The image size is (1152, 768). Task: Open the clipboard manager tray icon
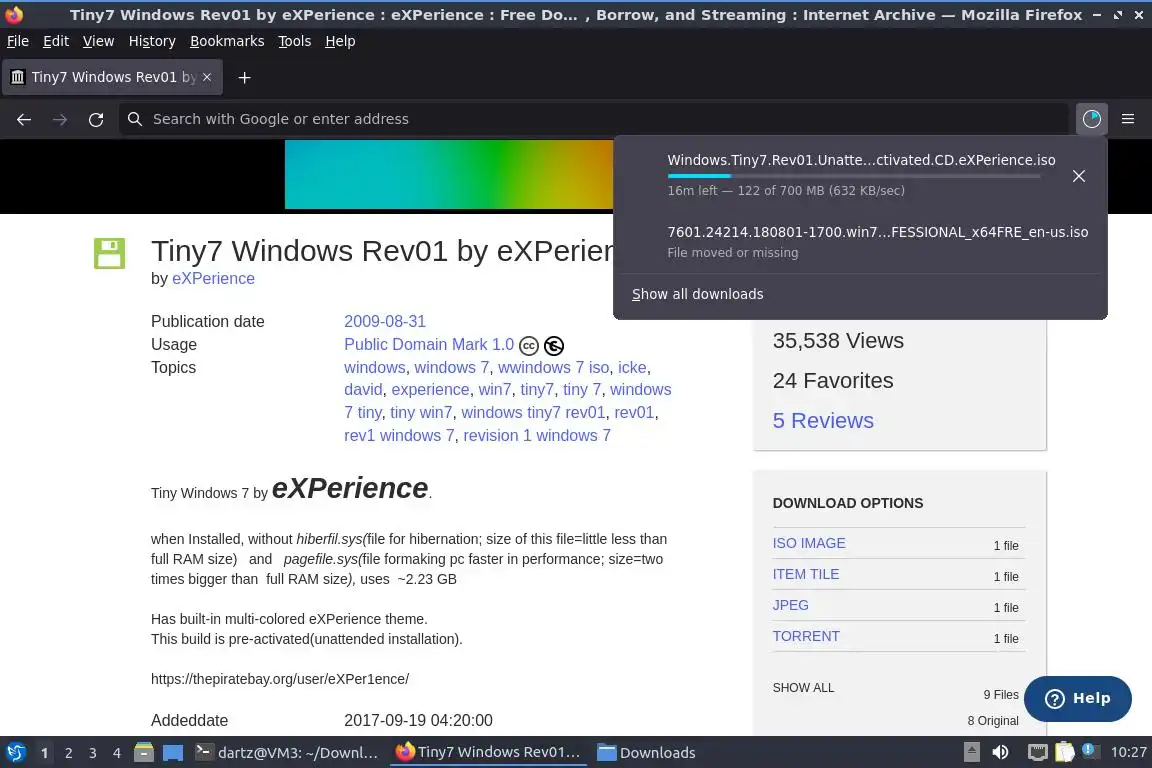tap(1065, 753)
